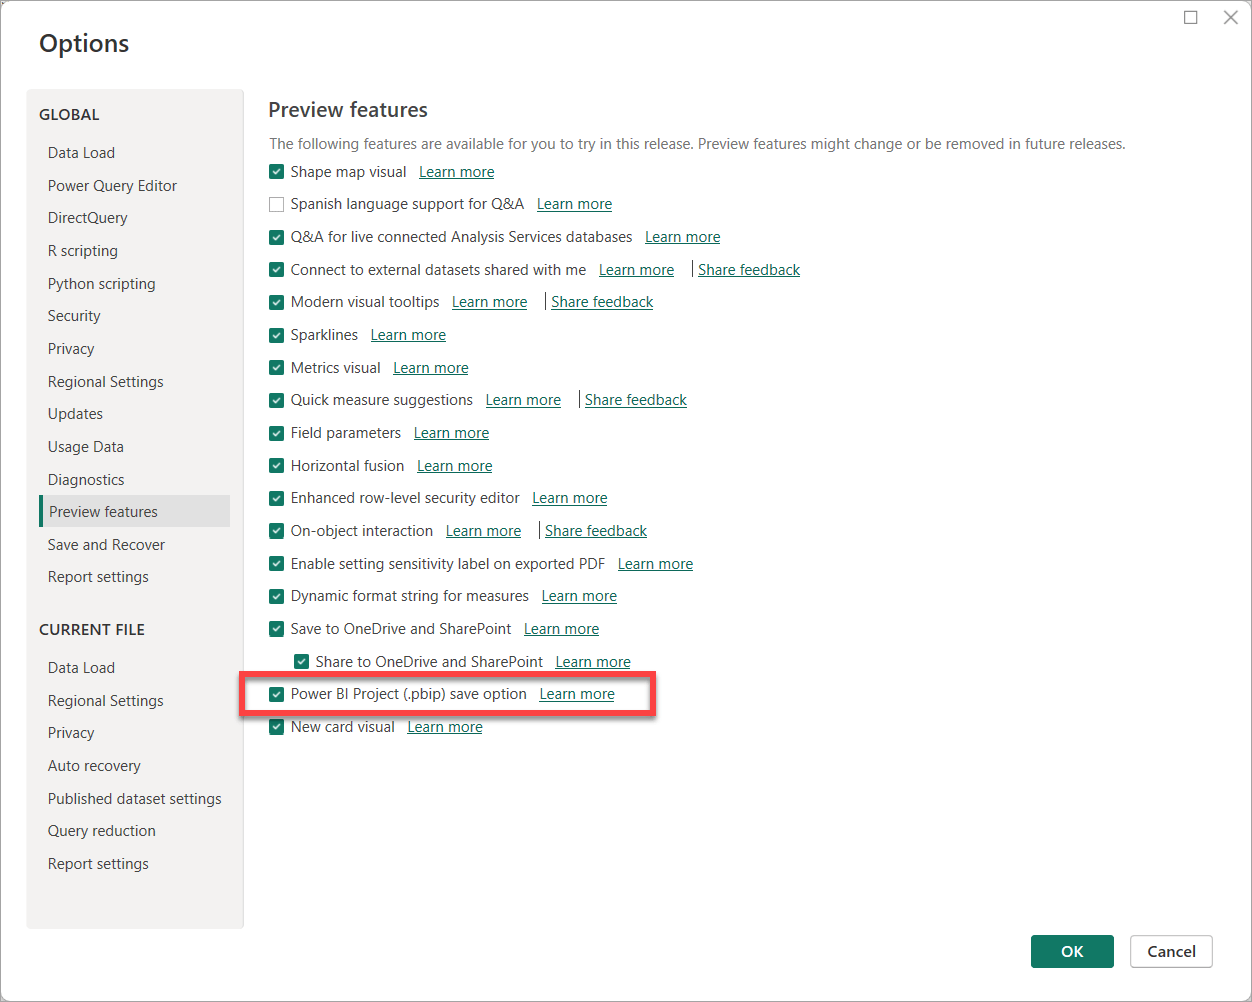Uncheck the Field parameters option
The height and width of the screenshot is (1002, 1252).
pos(277,433)
